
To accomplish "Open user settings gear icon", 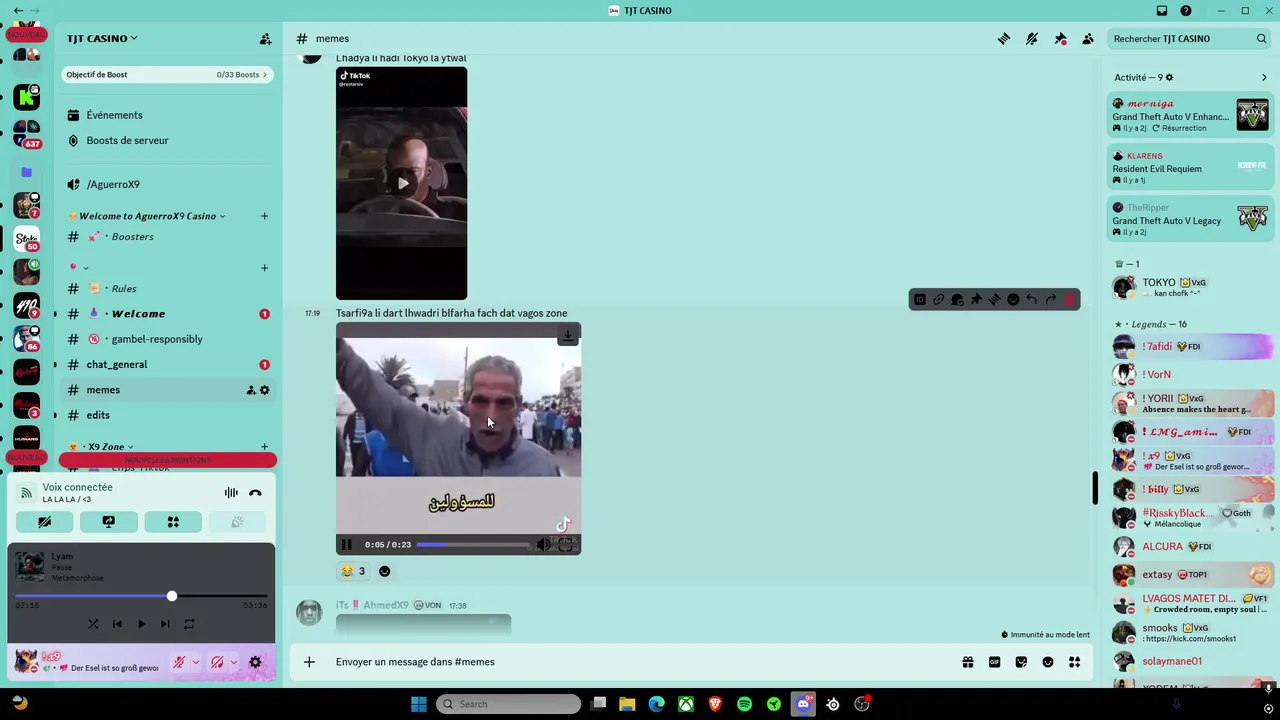I will 255,662.
